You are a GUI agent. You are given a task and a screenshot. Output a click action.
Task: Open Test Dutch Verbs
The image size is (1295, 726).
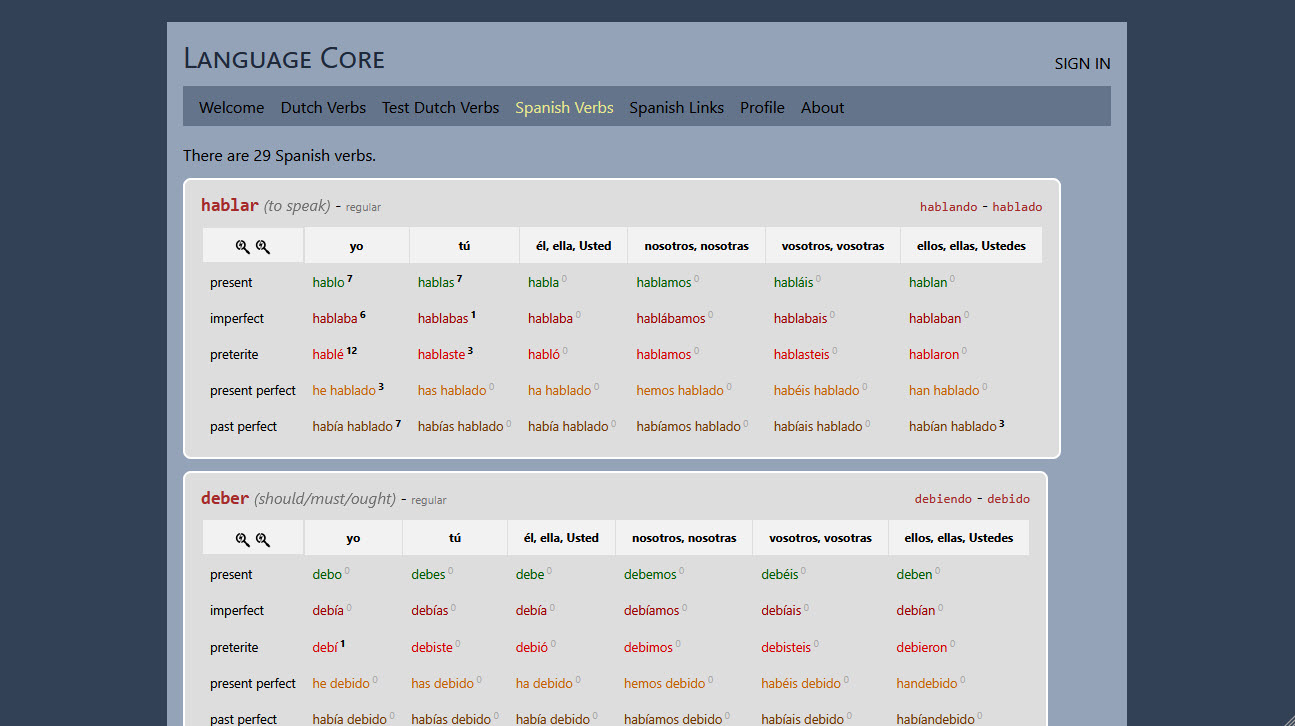[440, 107]
